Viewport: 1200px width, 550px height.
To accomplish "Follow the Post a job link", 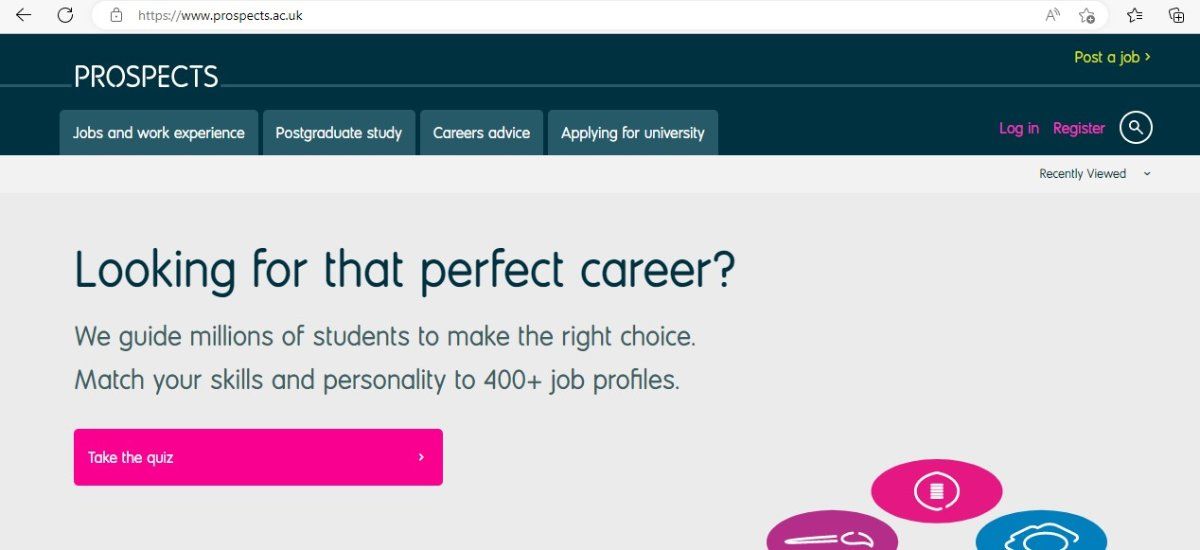I will (x=1112, y=57).
